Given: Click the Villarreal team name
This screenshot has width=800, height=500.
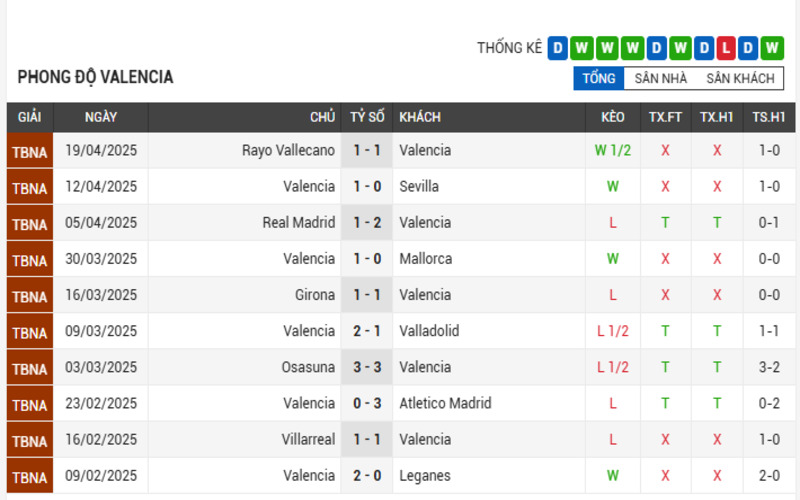Looking at the screenshot, I should pyautogui.click(x=308, y=440).
